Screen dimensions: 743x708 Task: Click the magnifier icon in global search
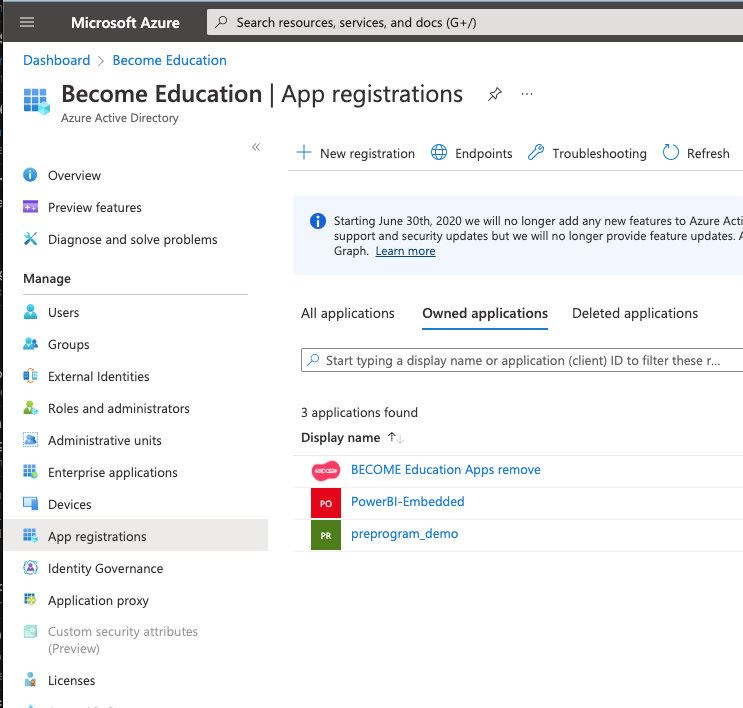click(x=221, y=22)
